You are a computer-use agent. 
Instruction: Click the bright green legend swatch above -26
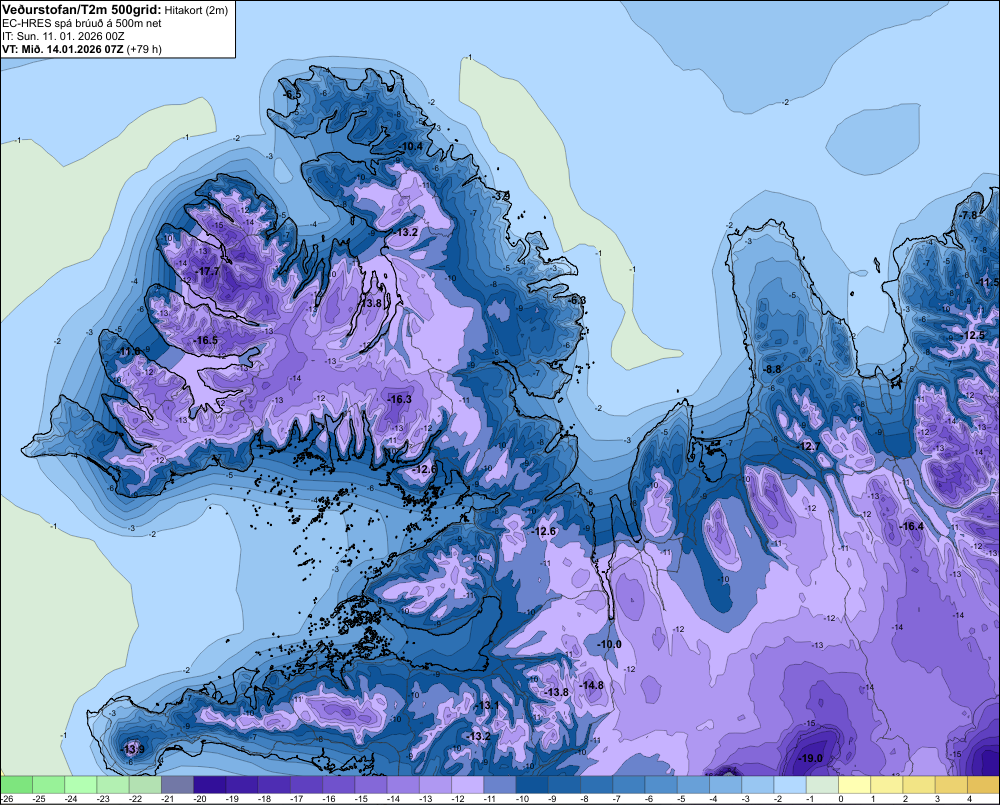click(17, 784)
